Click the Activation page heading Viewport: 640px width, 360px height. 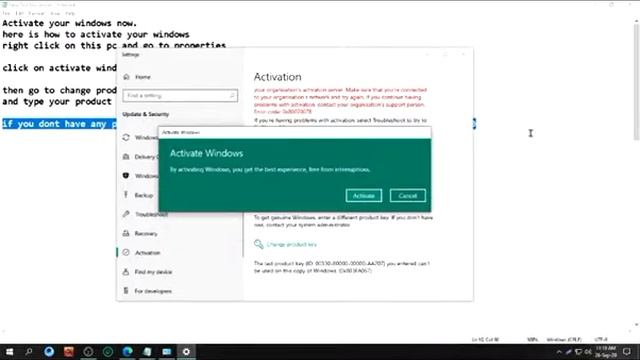tap(278, 77)
